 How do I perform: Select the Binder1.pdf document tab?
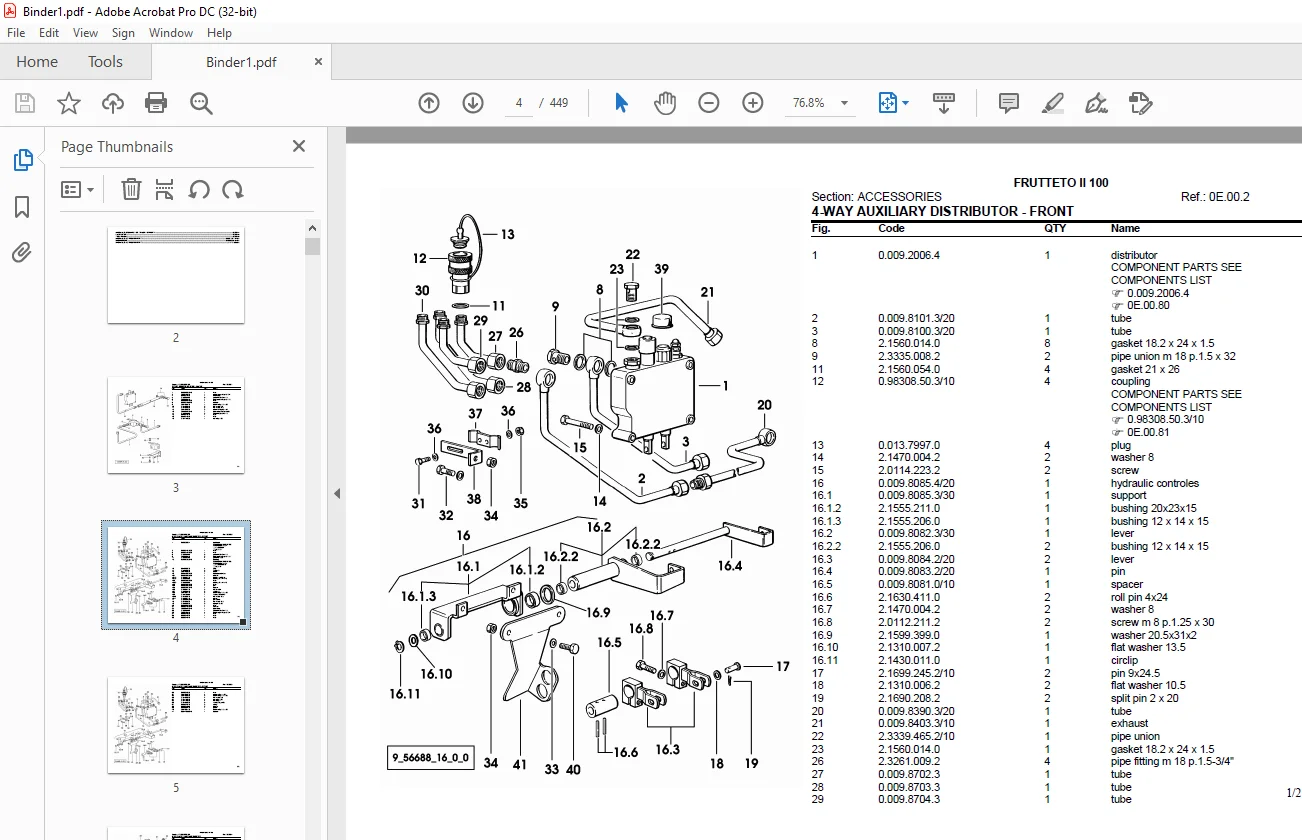(x=241, y=62)
